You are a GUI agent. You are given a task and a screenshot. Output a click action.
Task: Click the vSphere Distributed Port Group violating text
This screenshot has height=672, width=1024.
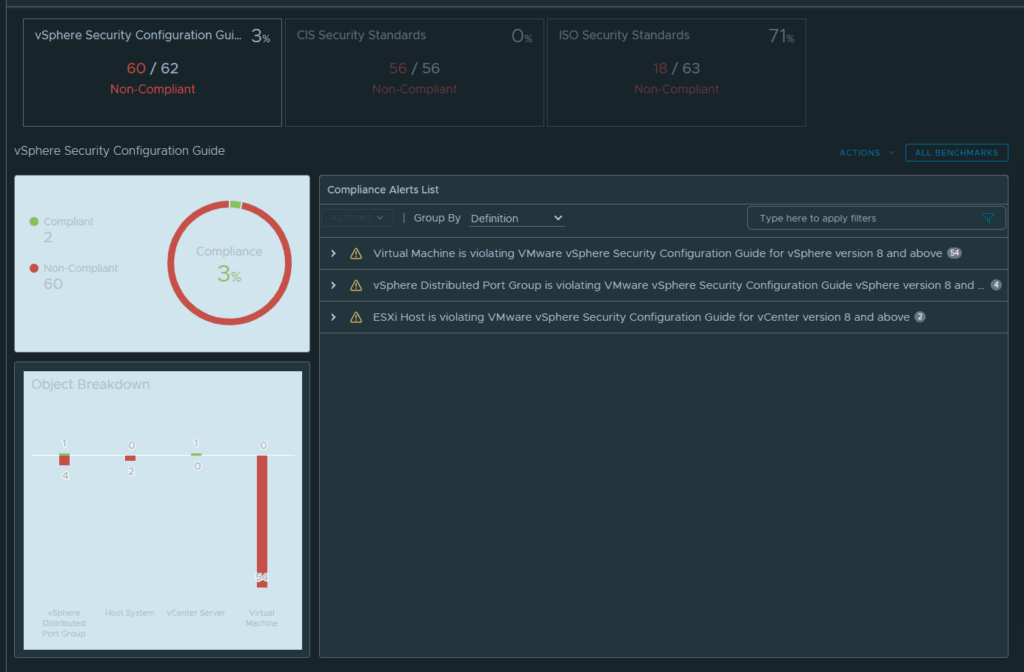pyautogui.click(x=679, y=285)
